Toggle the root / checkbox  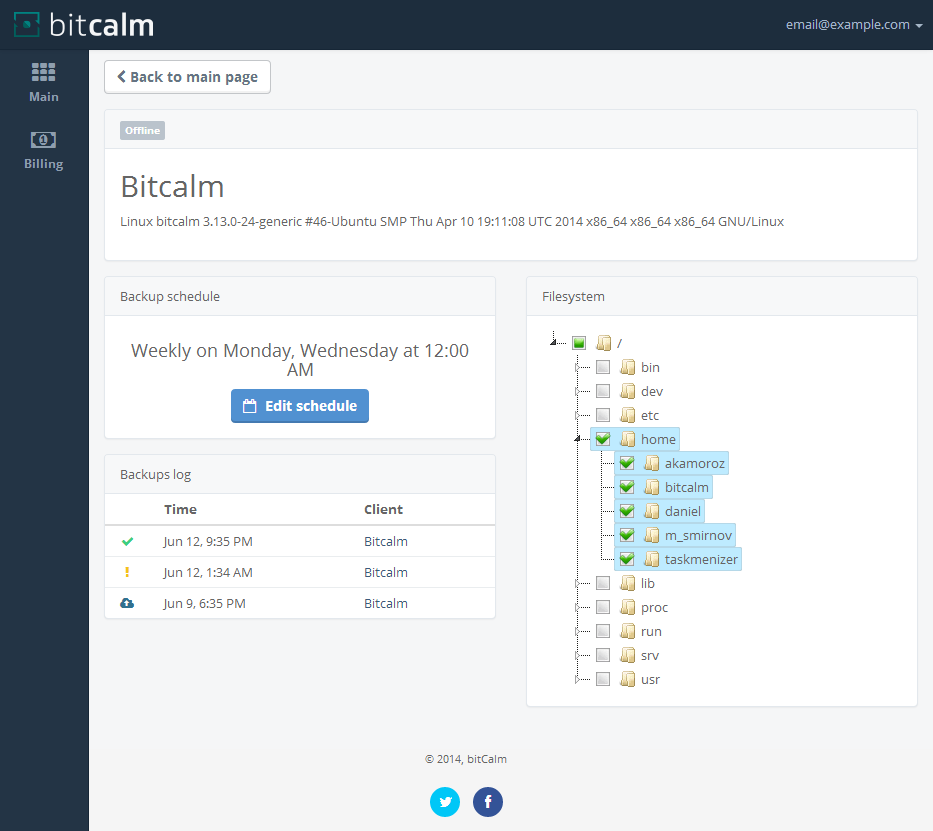coord(579,343)
